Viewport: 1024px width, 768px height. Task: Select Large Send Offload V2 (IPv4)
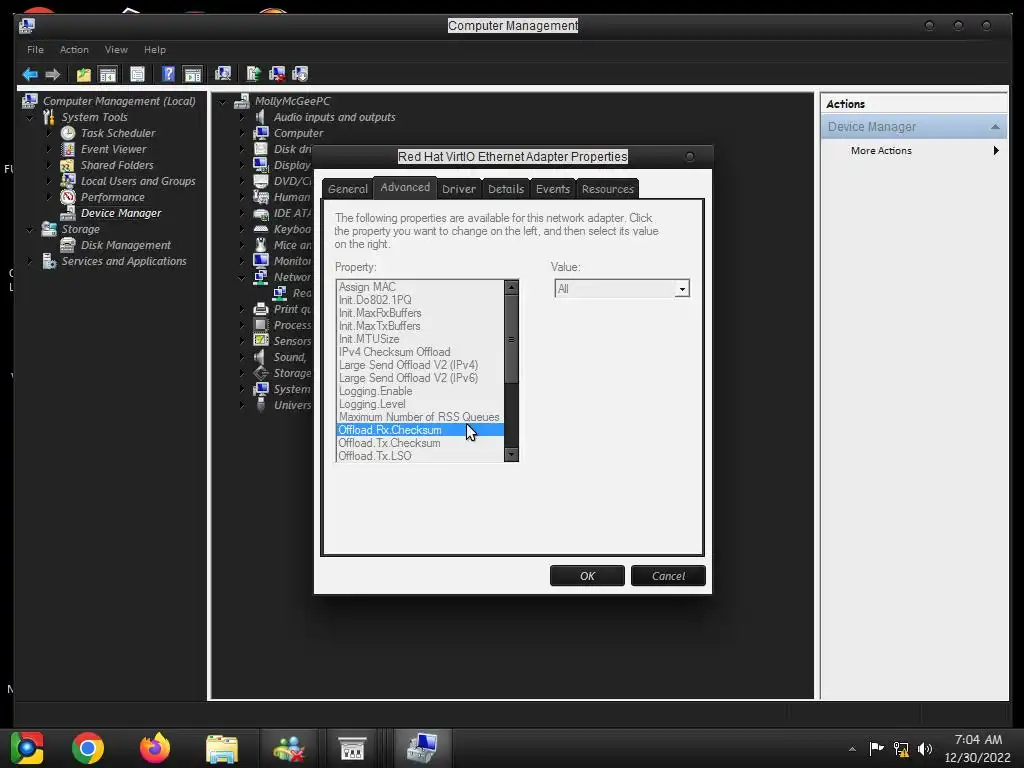pos(419,365)
